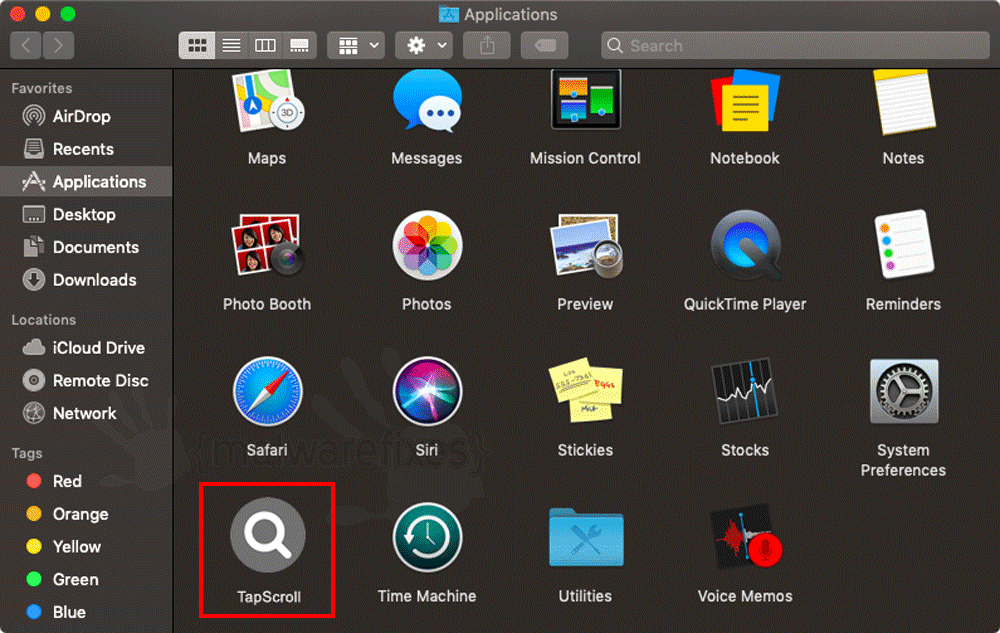
Task: Filter by the Orange tag
Action: 86,514
